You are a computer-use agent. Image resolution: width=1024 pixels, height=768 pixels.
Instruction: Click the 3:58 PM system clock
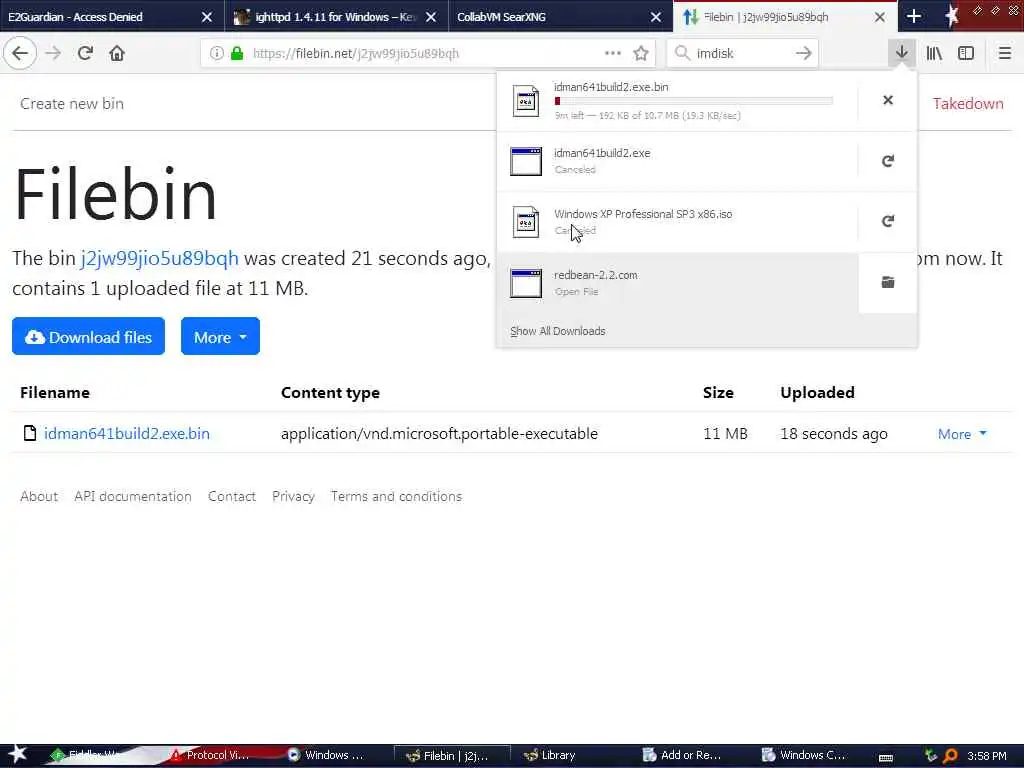click(987, 756)
